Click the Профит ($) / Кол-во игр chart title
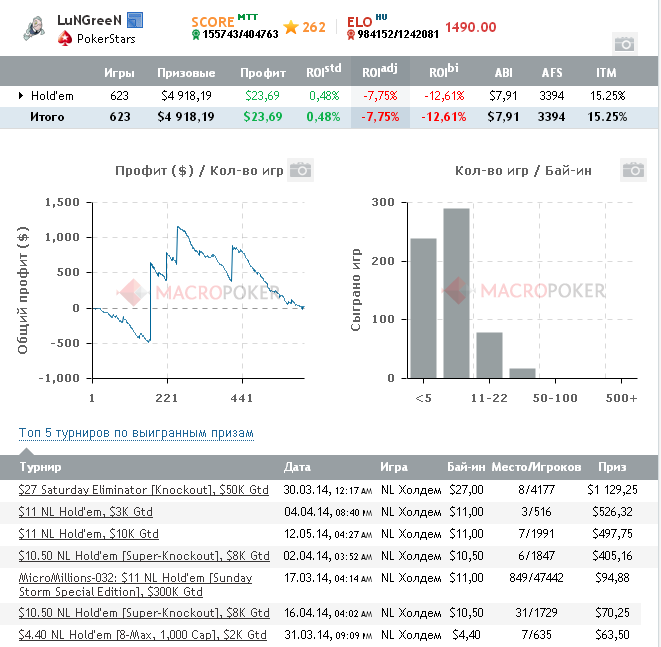661x647 pixels. click(x=199, y=170)
